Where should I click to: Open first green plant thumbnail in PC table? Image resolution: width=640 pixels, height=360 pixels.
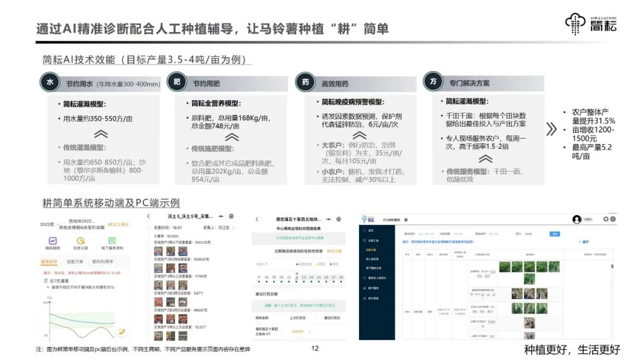tap(505, 267)
